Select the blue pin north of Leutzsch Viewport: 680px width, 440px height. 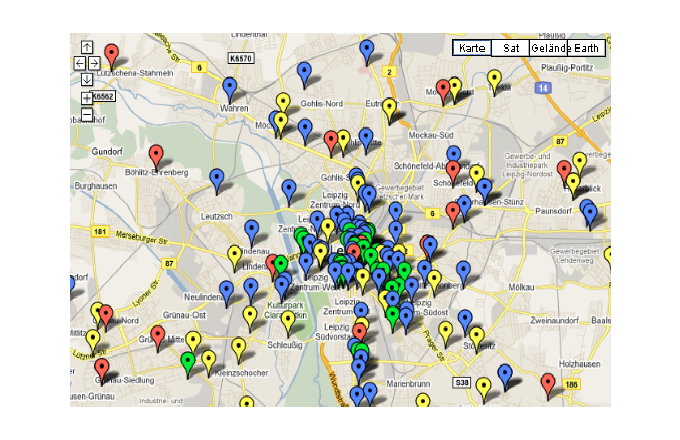click(217, 179)
